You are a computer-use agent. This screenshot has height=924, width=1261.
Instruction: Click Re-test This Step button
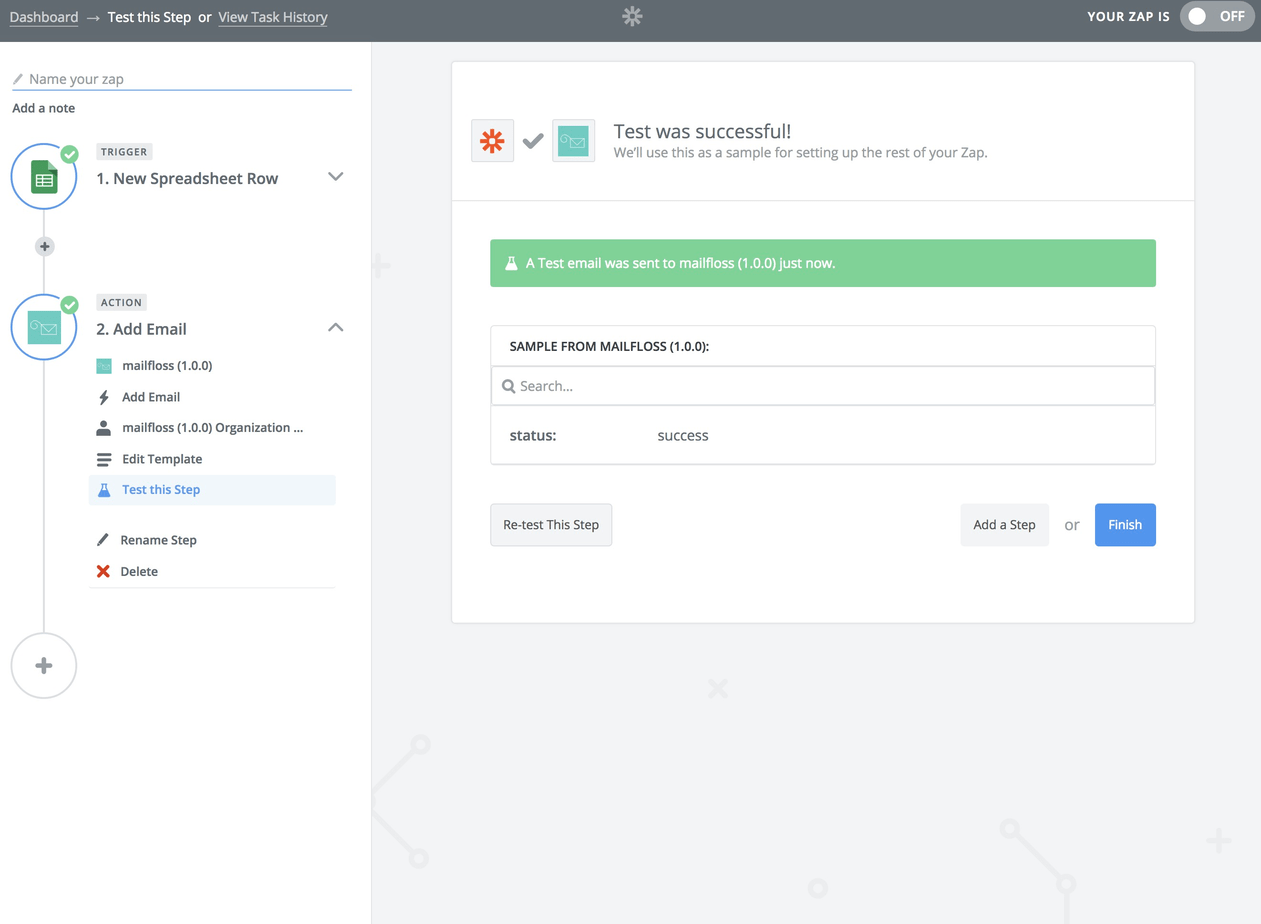click(x=551, y=525)
